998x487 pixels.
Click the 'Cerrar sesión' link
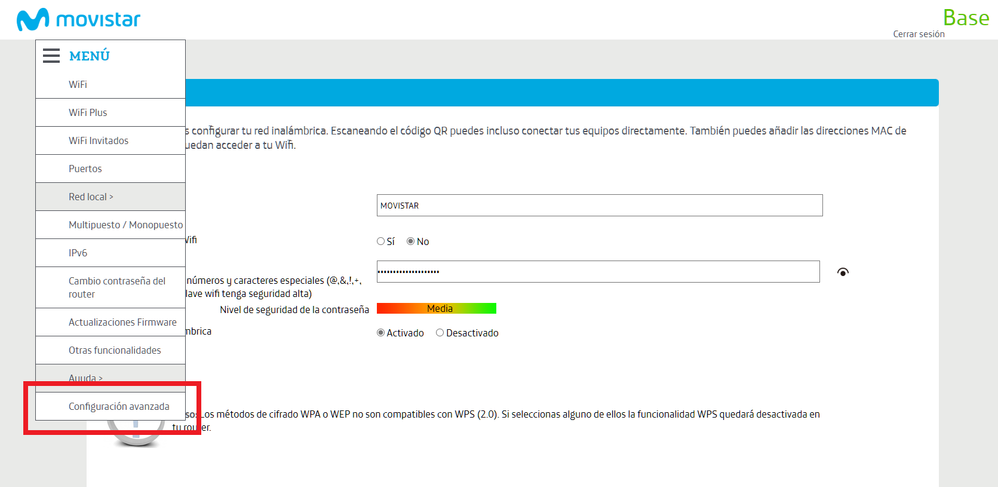tap(918, 34)
